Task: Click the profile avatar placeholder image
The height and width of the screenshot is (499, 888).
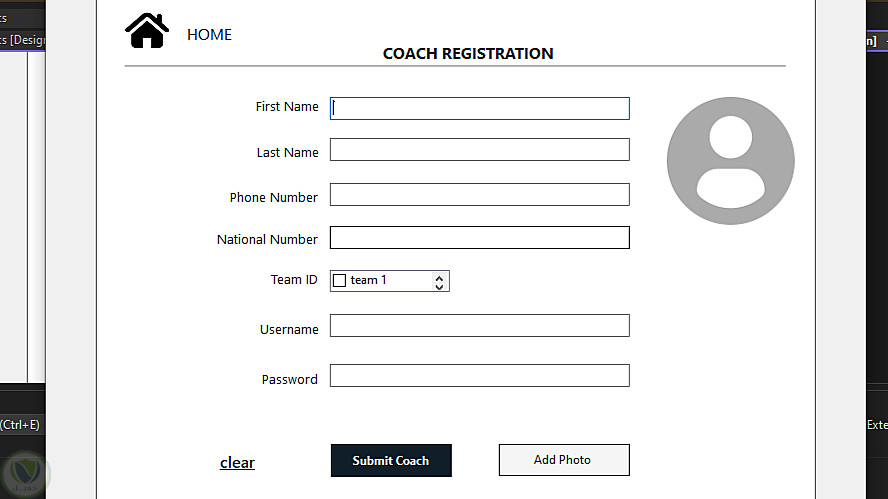Action: tap(730, 161)
